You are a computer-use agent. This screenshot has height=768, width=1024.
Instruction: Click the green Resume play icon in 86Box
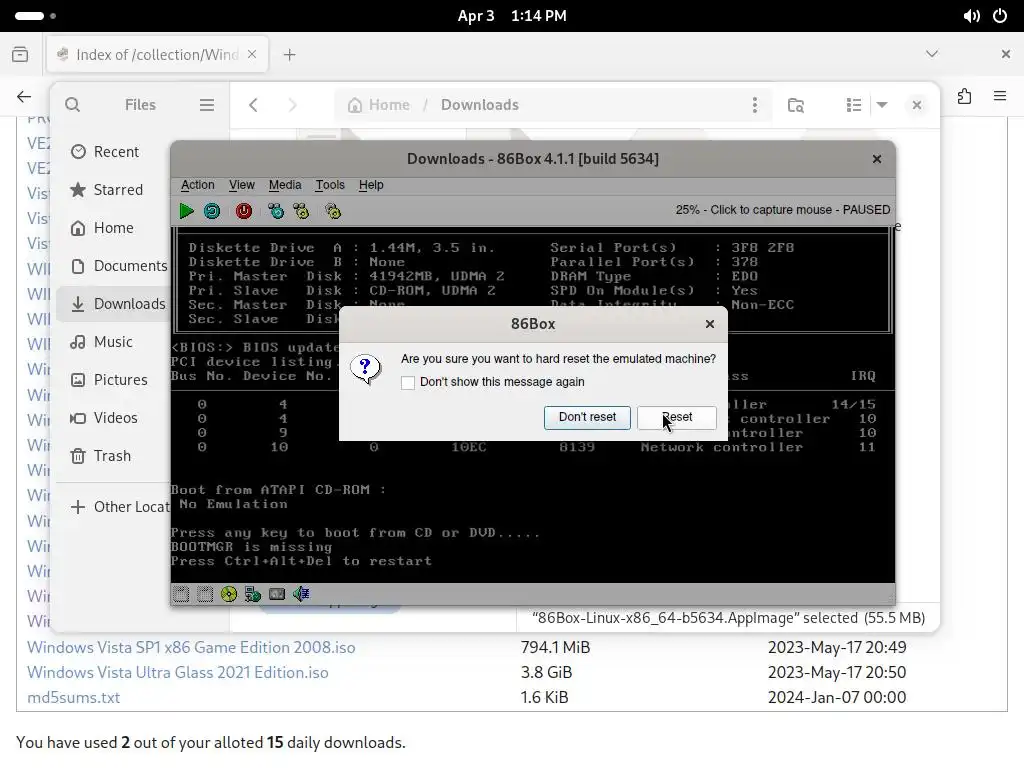(x=186, y=211)
